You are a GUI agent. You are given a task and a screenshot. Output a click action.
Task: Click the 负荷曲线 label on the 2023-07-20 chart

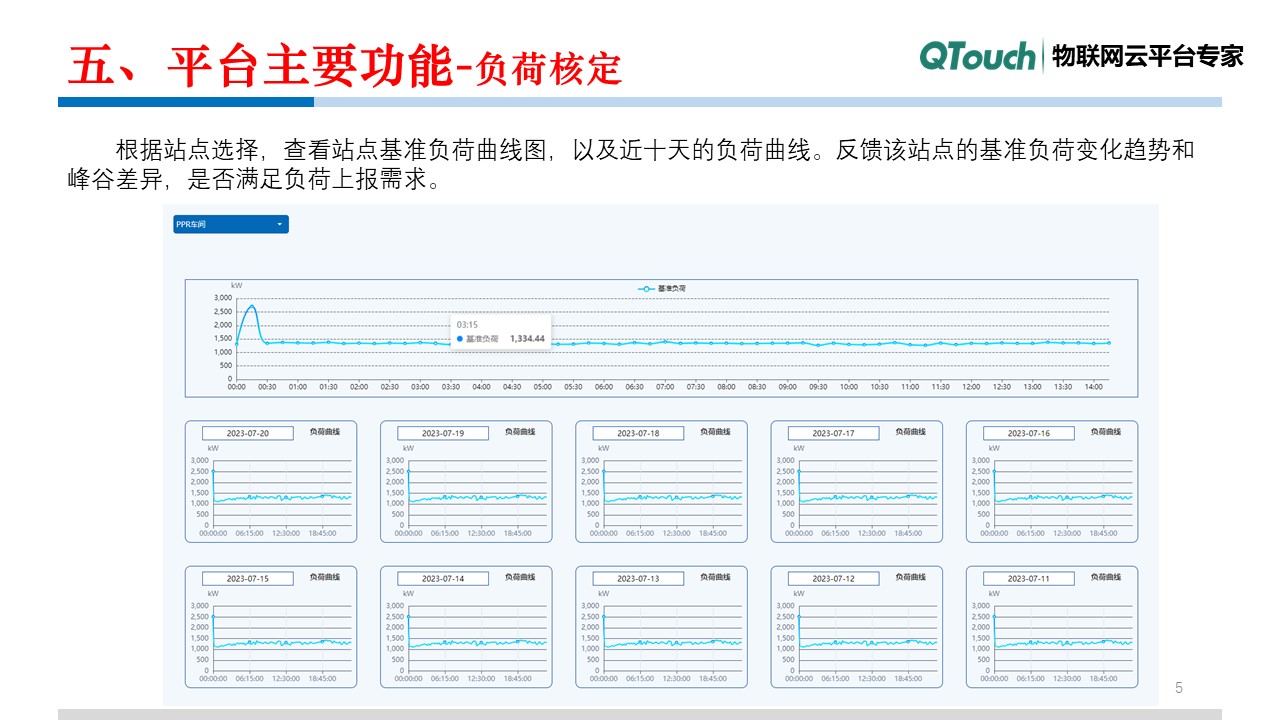(x=324, y=432)
